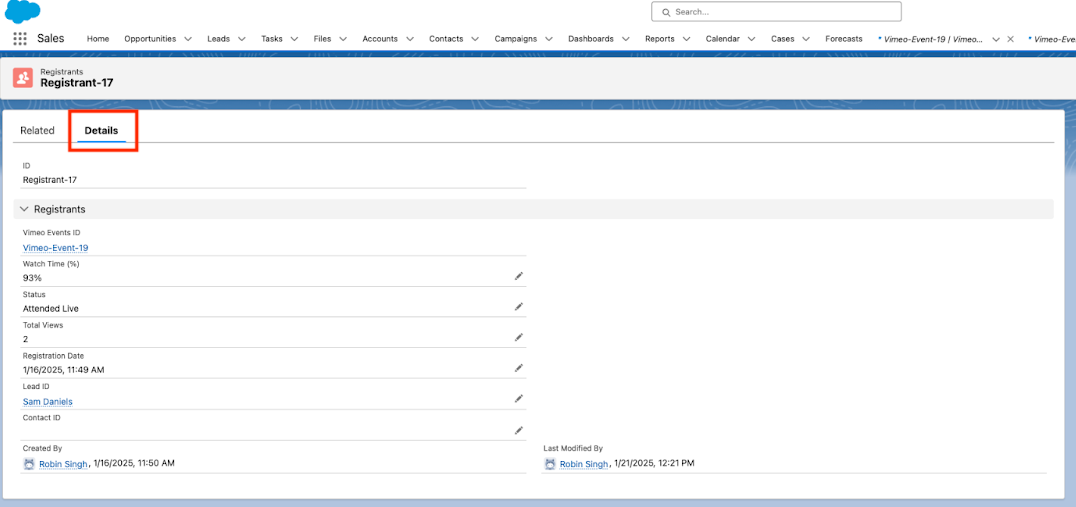Screen dimensions: 1076x507
Task: Open the Opportunities tab
Action: (x=150, y=39)
